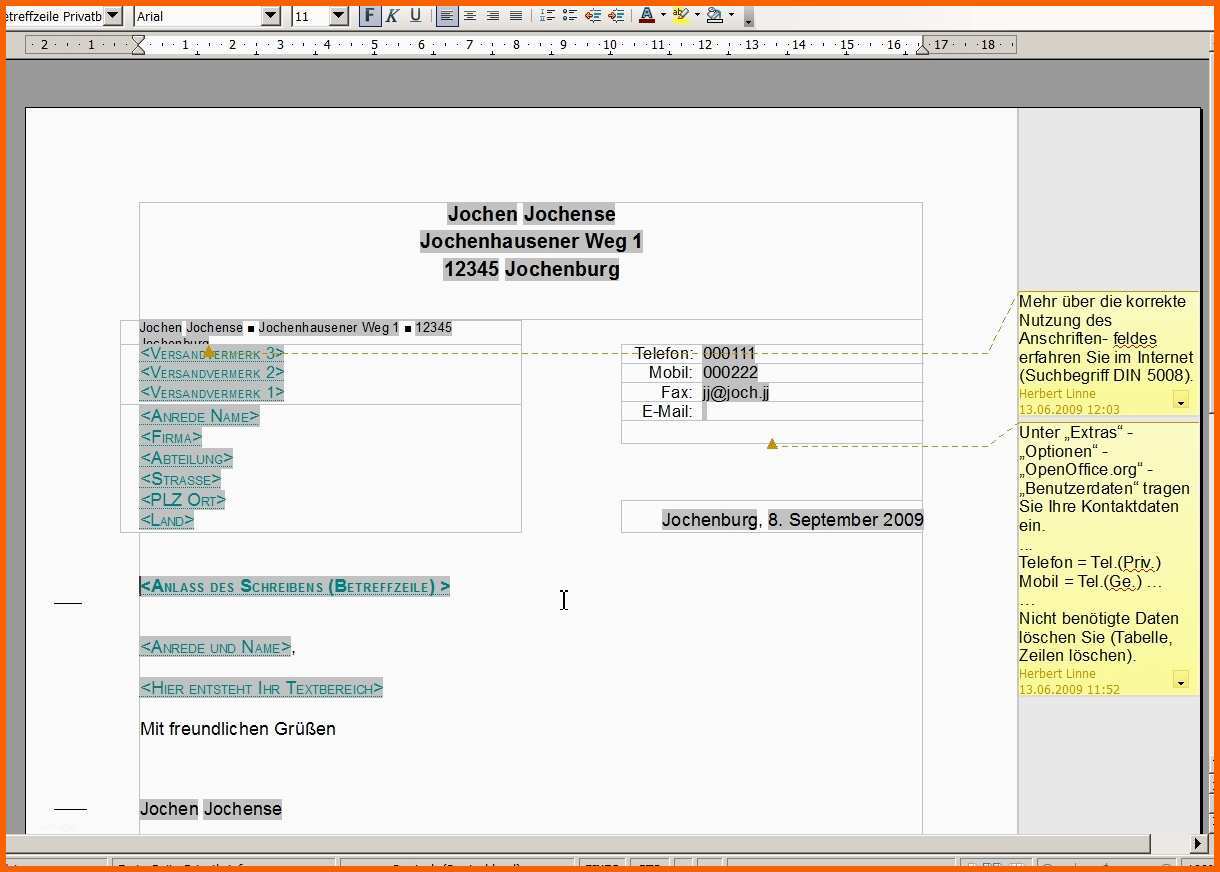Center the paragraph text
Screen dimensions: 1220x872
[469, 16]
